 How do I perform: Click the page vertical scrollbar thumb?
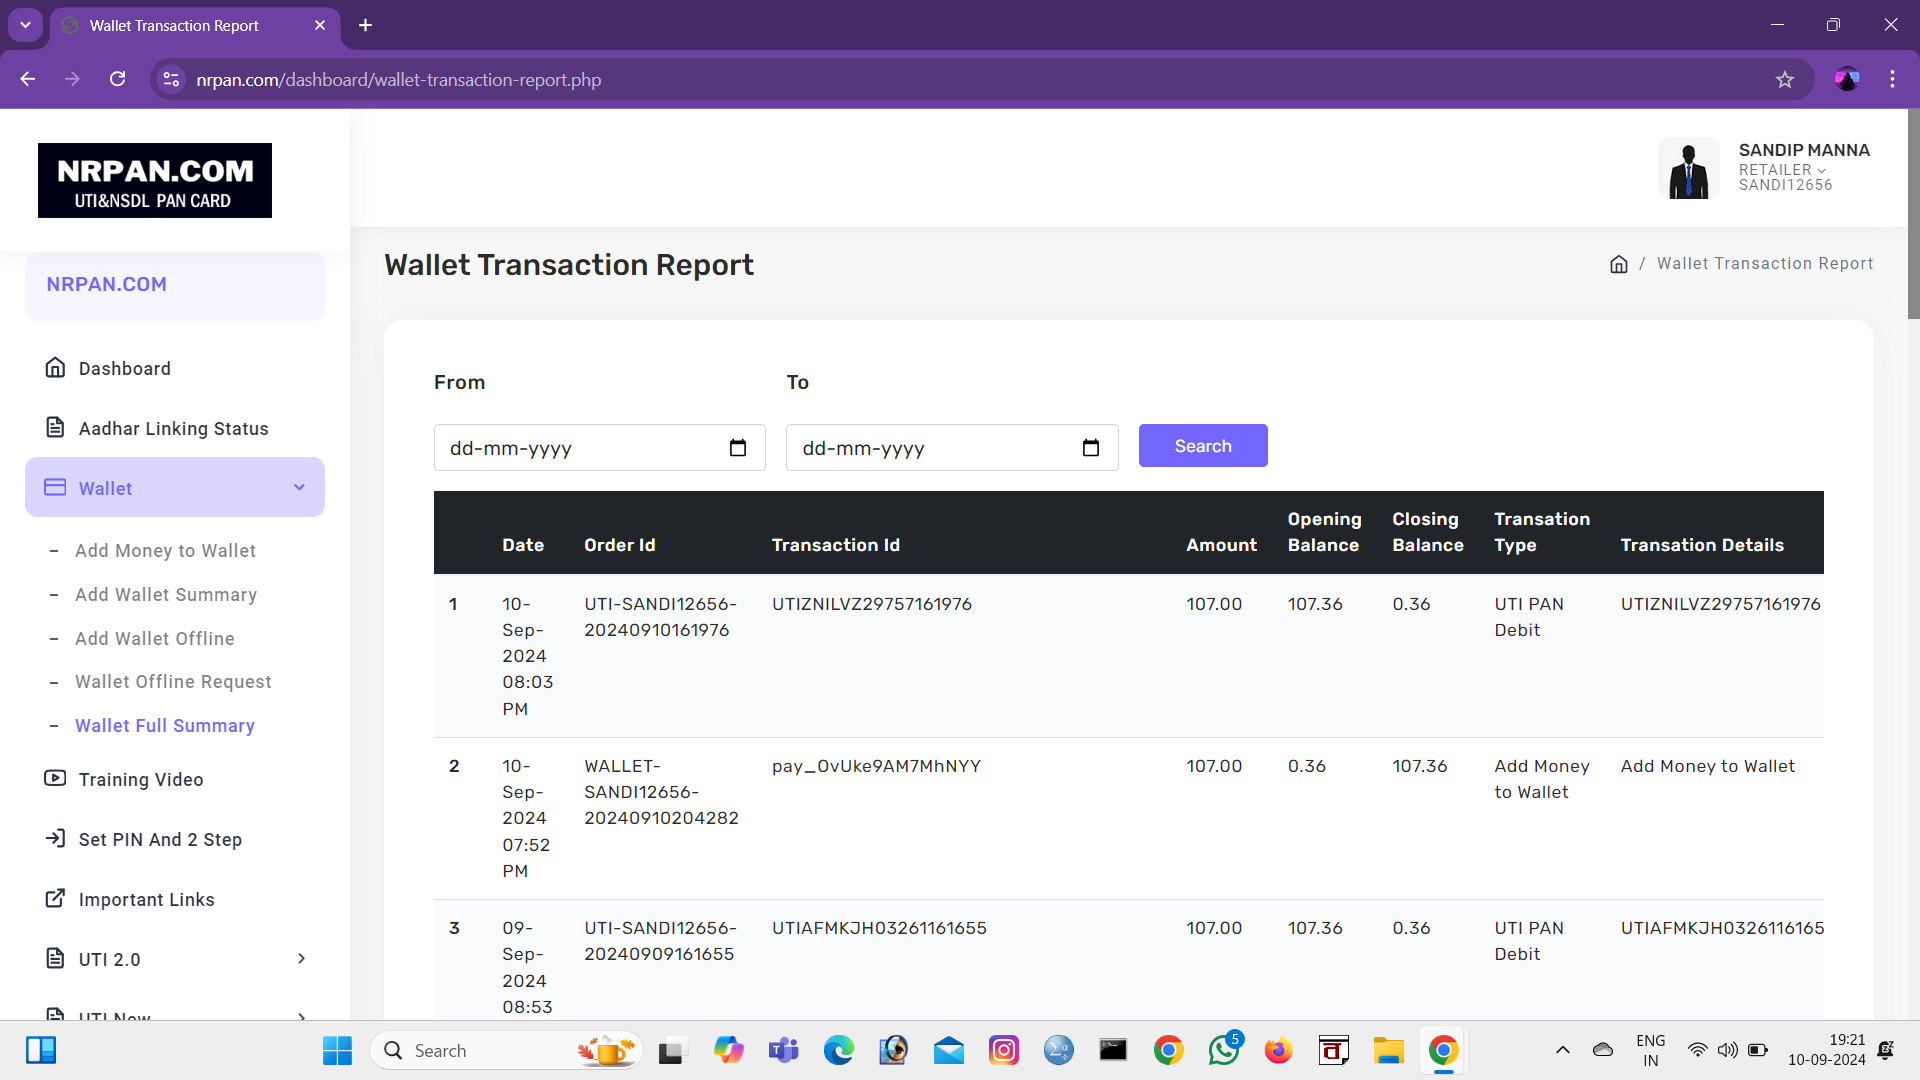[1913, 215]
